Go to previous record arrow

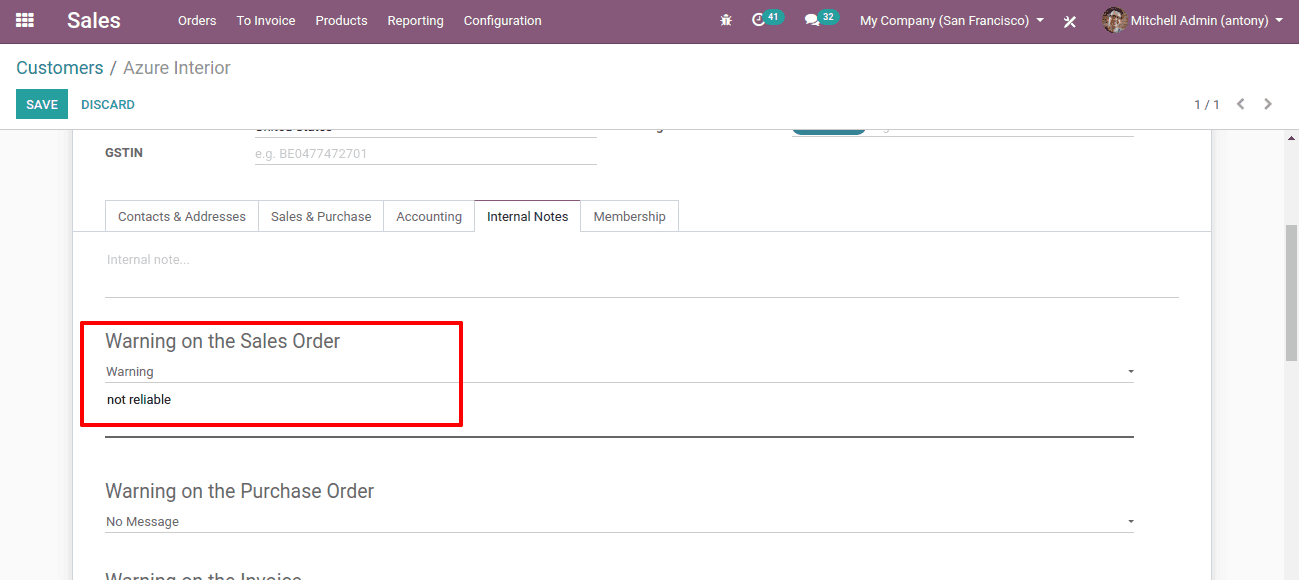coord(1241,104)
